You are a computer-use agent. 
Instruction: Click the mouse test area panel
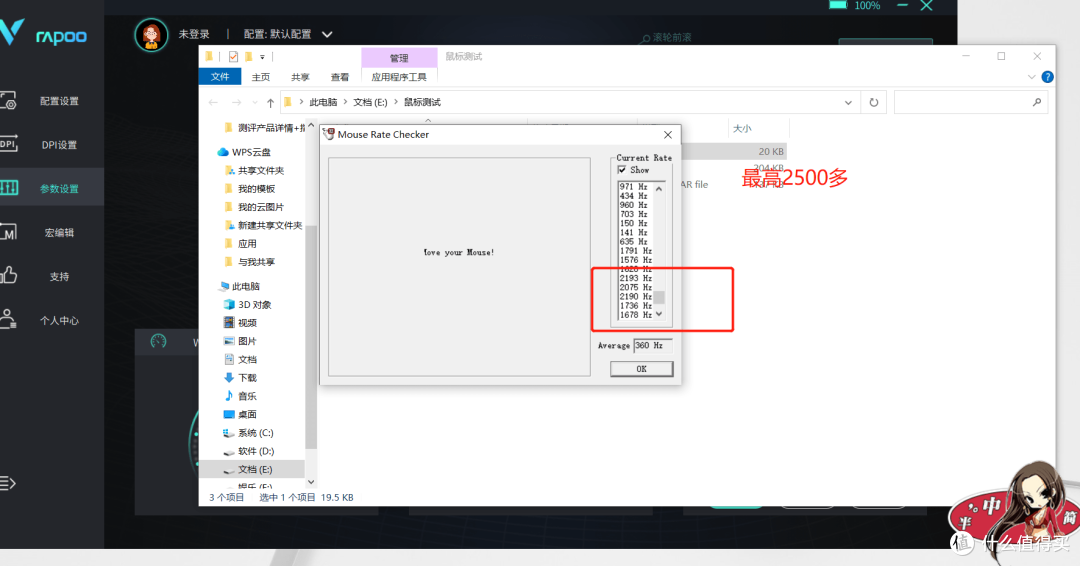click(x=459, y=267)
